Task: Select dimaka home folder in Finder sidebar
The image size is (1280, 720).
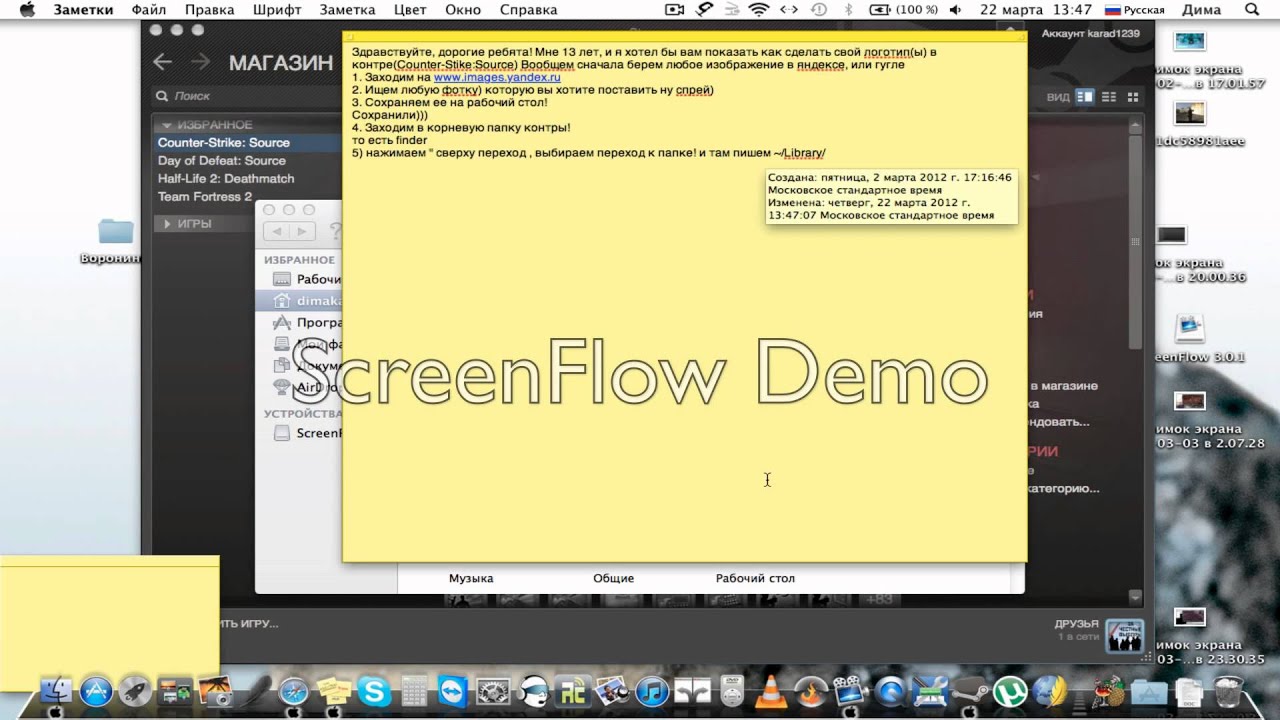Action: (300, 300)
